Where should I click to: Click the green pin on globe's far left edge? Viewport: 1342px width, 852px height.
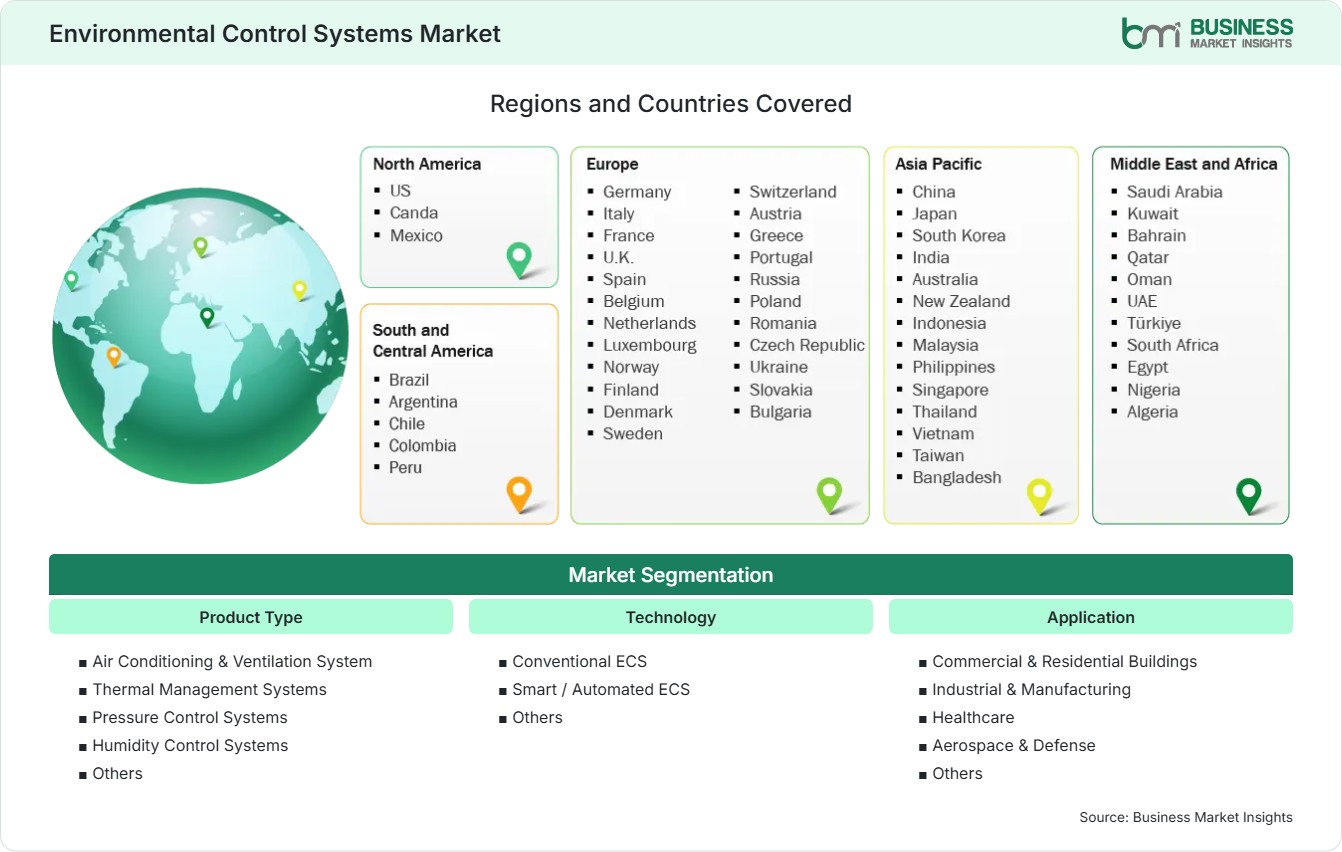coord(71,280)
